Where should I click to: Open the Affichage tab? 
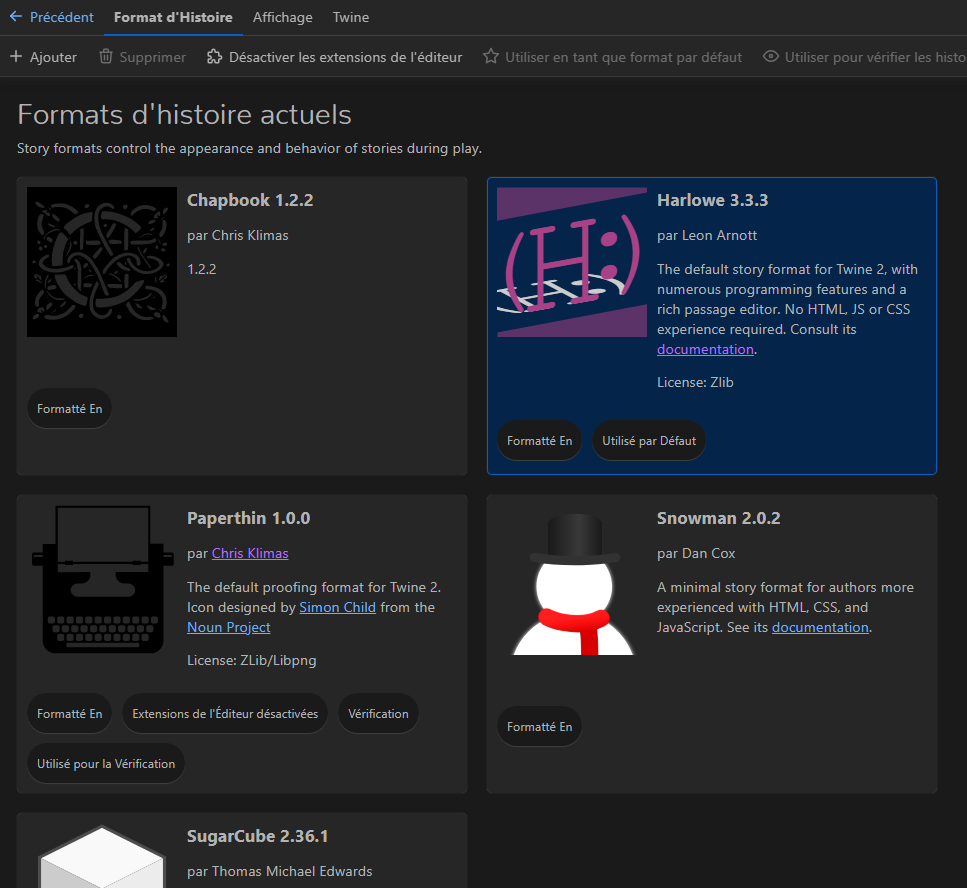pyautogui.click(x=282, y=17)
